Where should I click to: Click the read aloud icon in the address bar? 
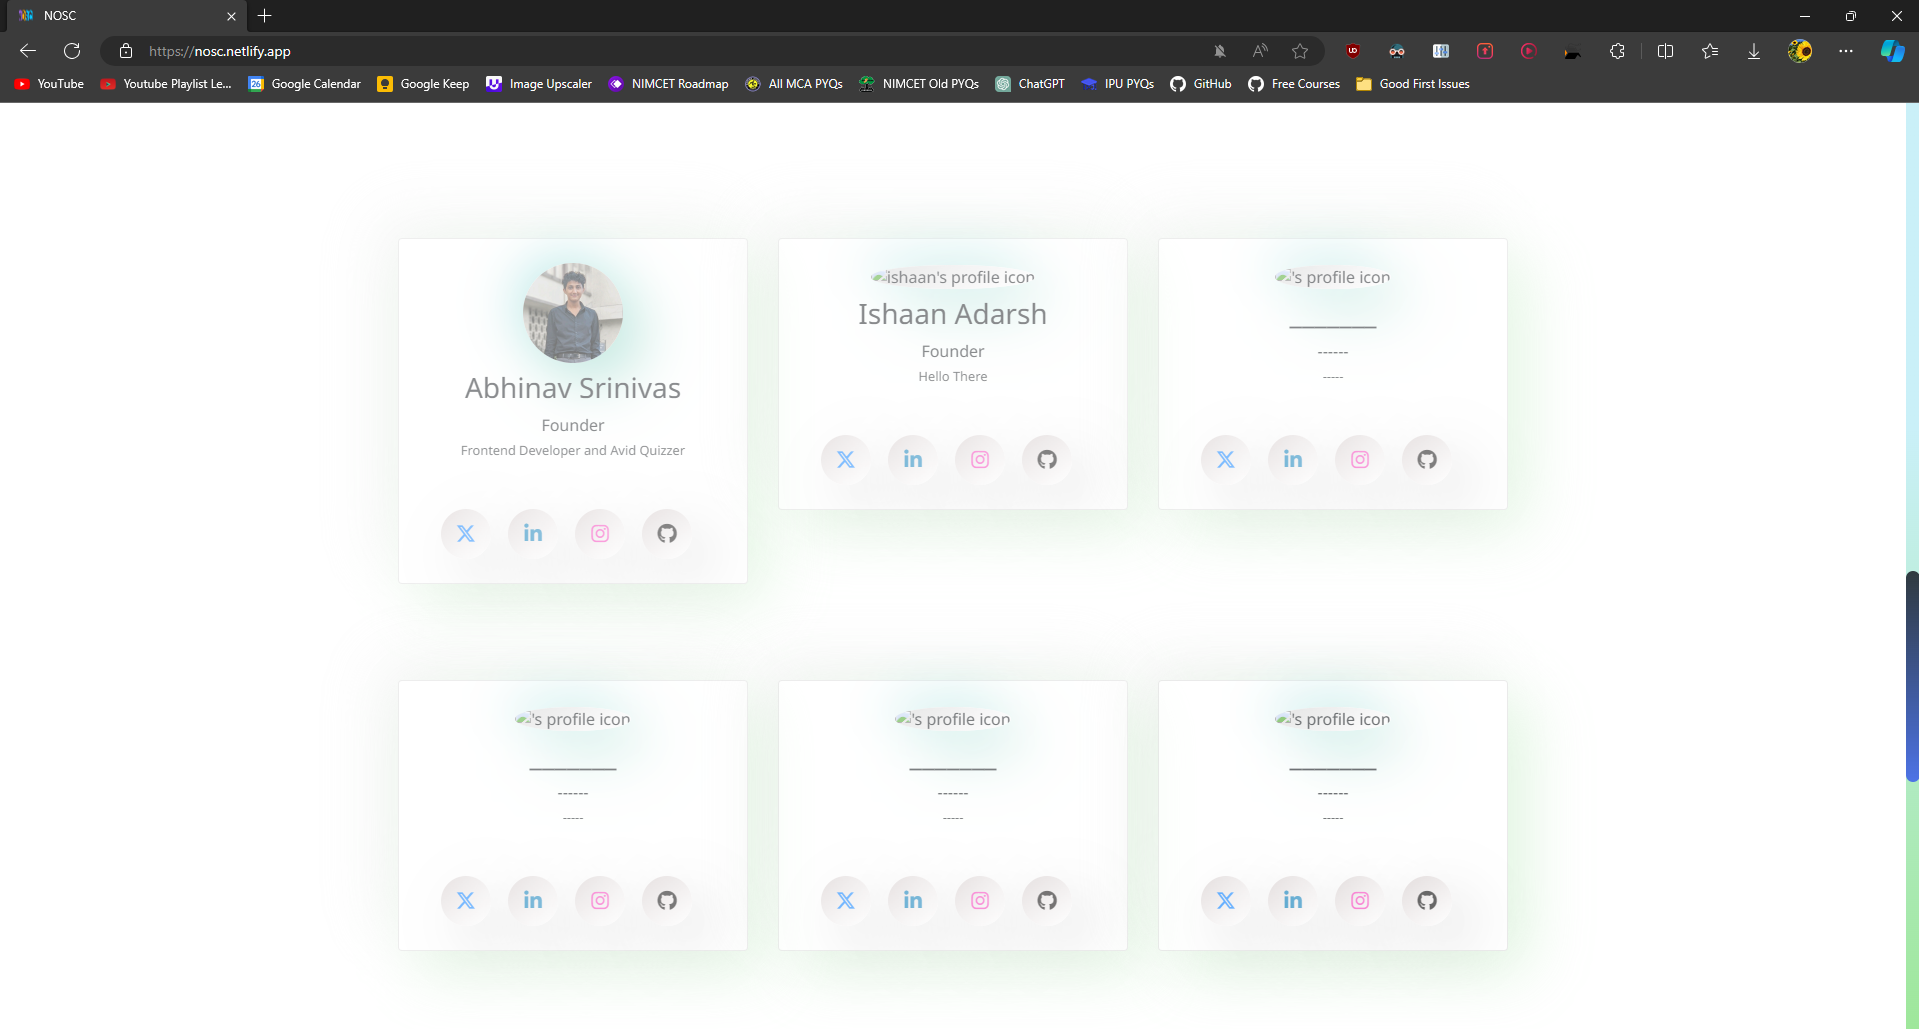point(1259,51)
